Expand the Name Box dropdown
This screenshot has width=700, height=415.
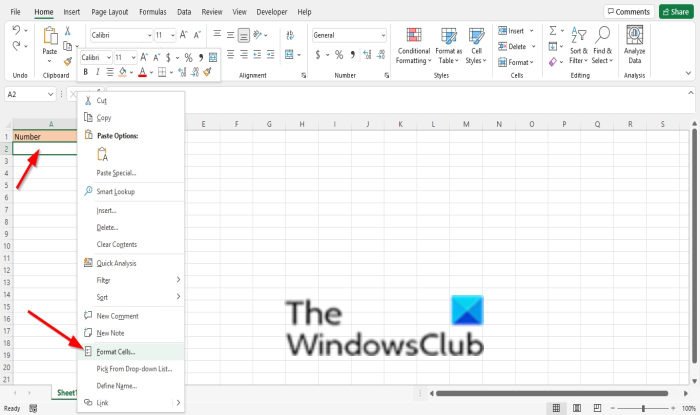coord(50,95)
